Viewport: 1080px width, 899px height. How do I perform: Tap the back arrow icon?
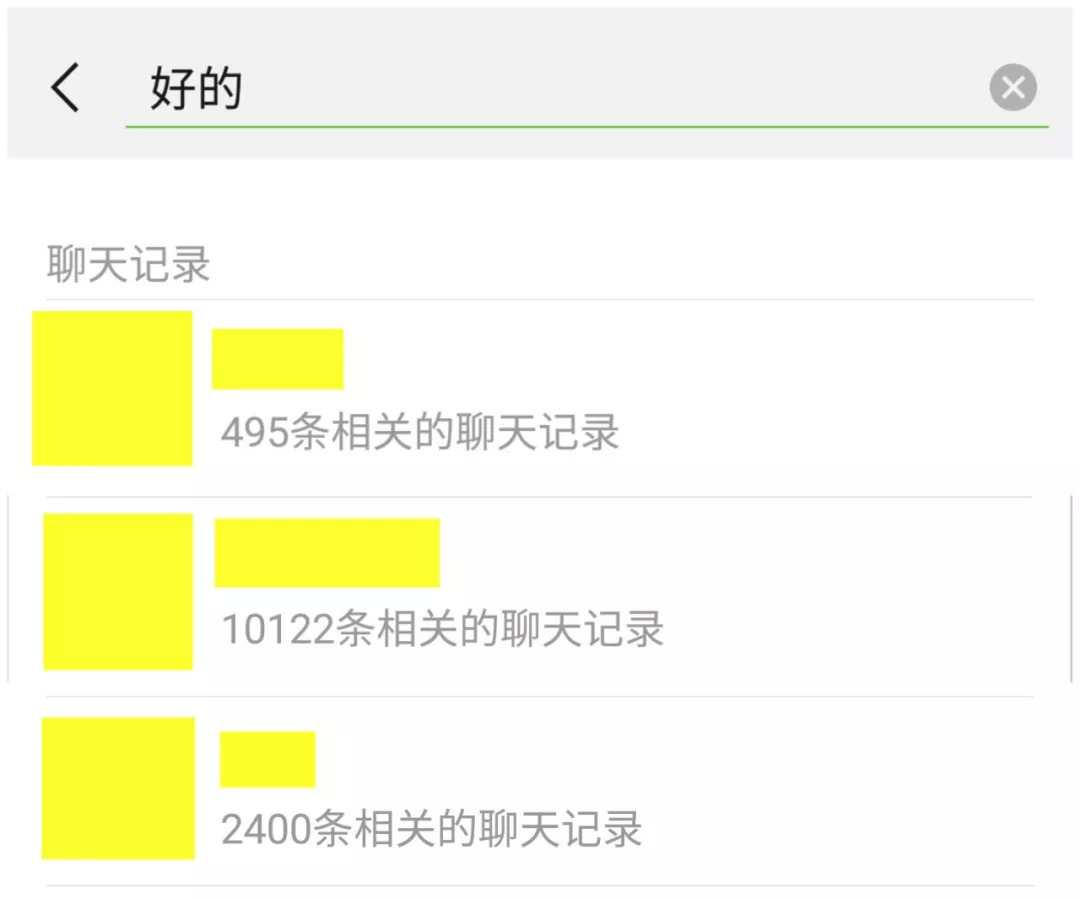tap(65, 88)
